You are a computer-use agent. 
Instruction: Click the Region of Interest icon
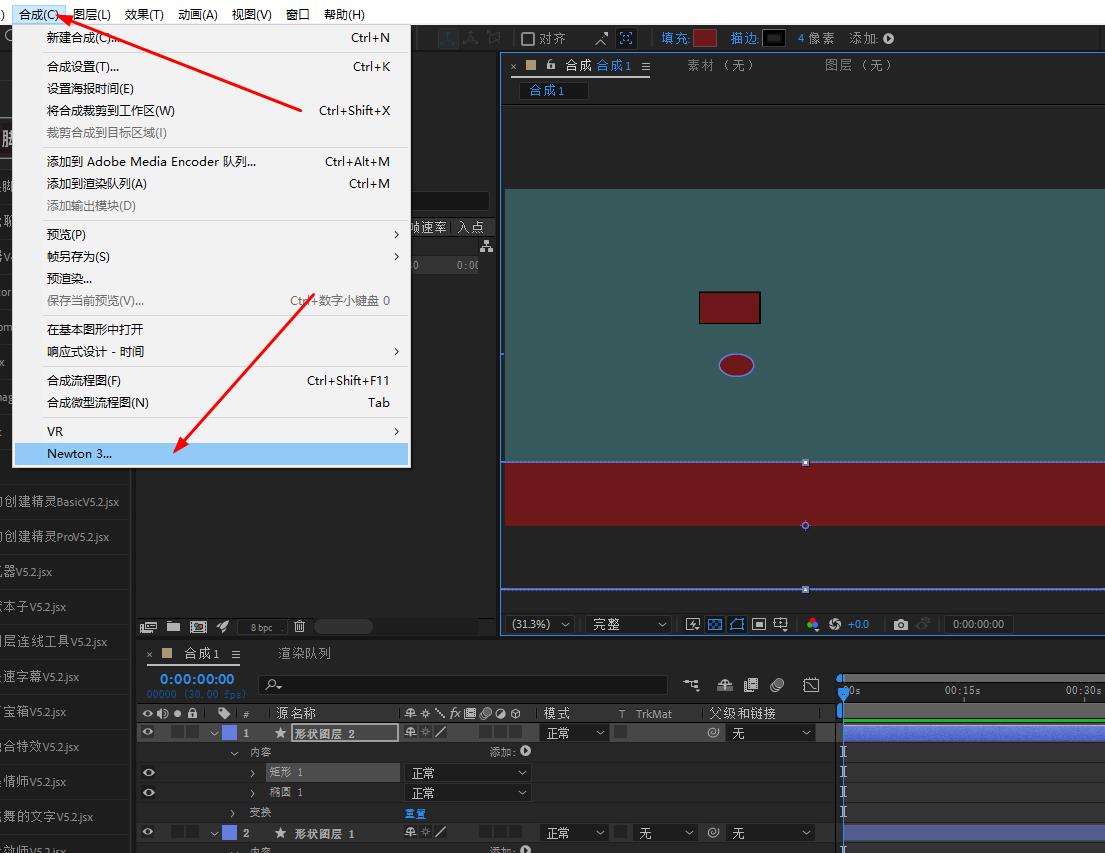(x=759, y=624)
